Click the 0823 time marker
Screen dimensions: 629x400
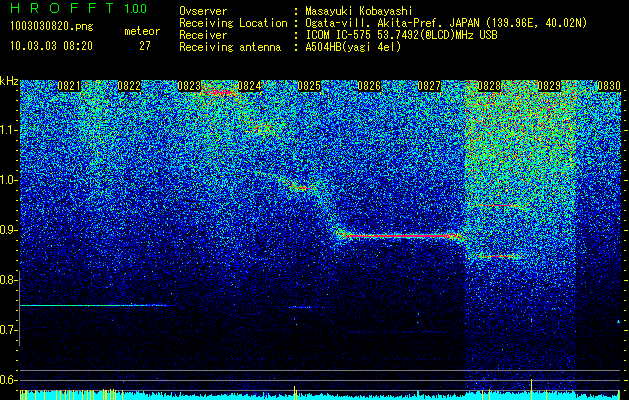click(189, 86)
